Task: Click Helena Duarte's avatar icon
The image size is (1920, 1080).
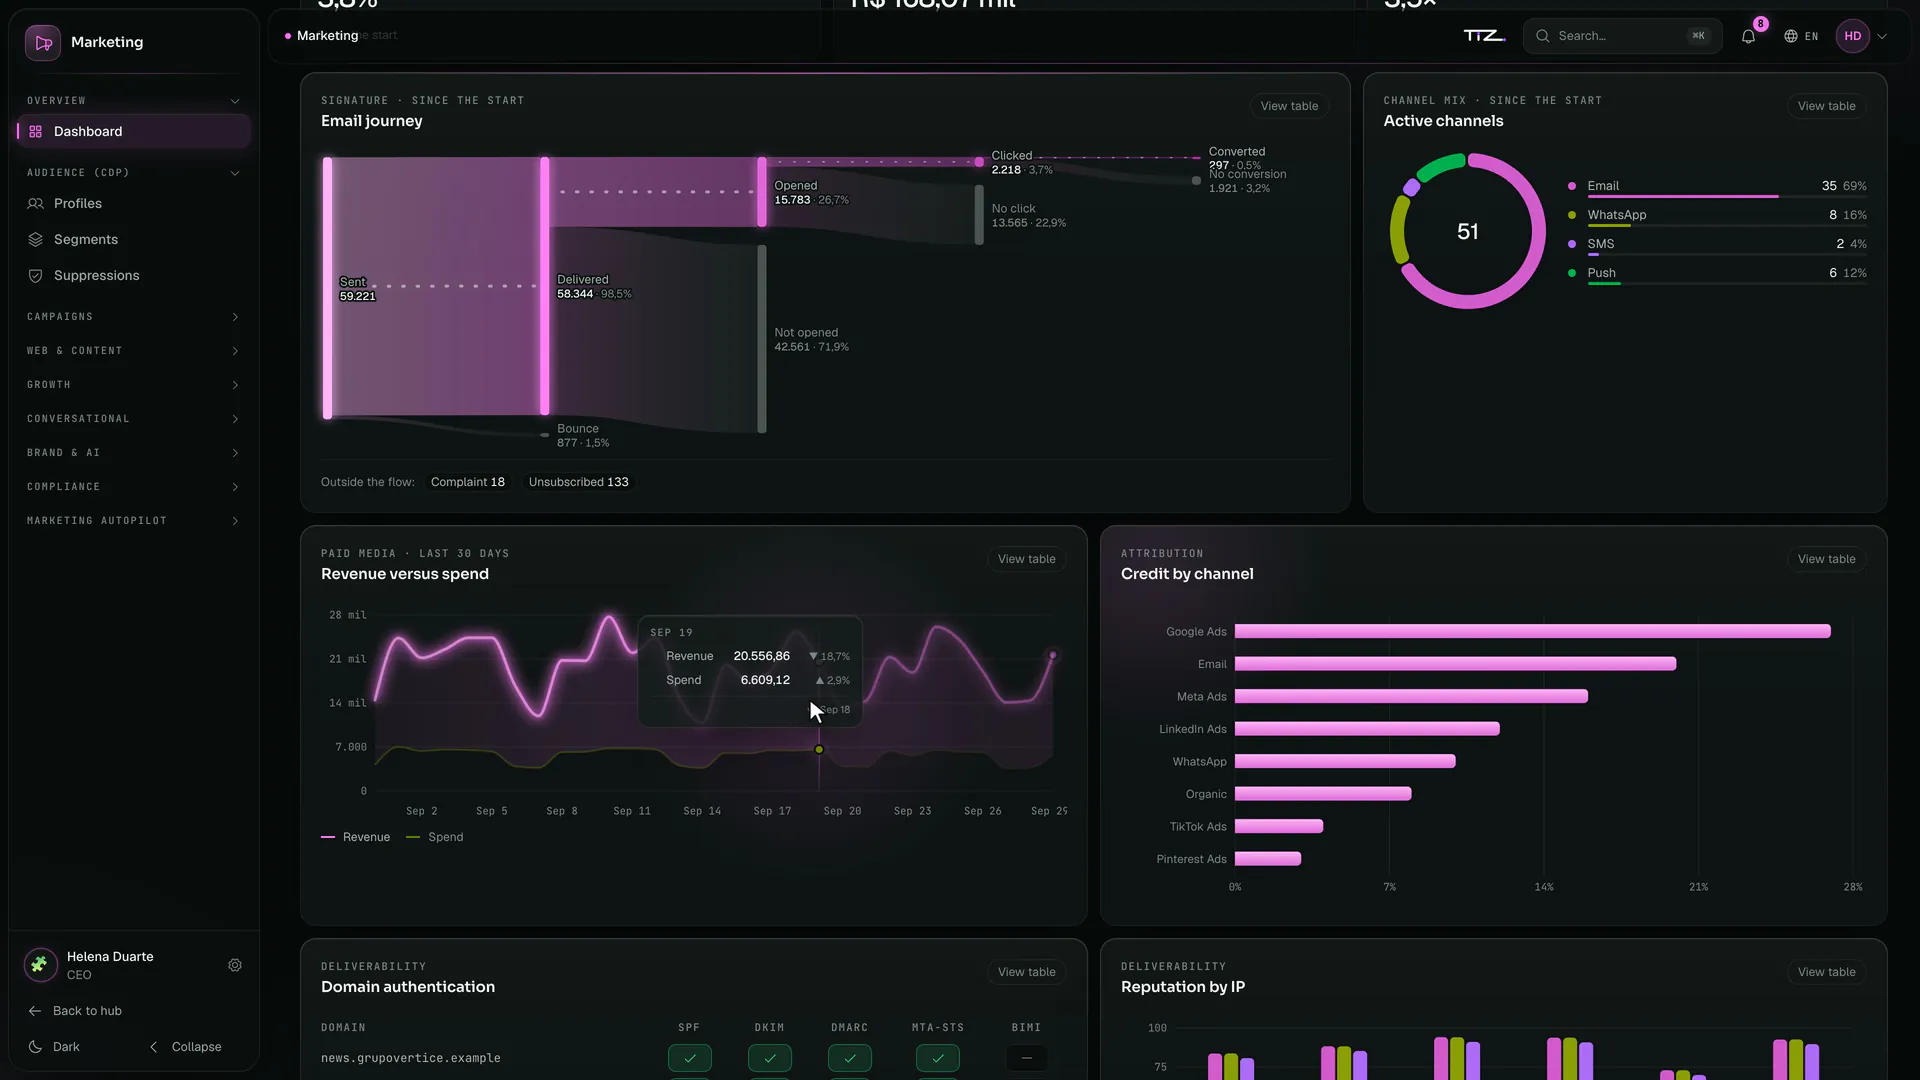Action: [x=40, y=965]
